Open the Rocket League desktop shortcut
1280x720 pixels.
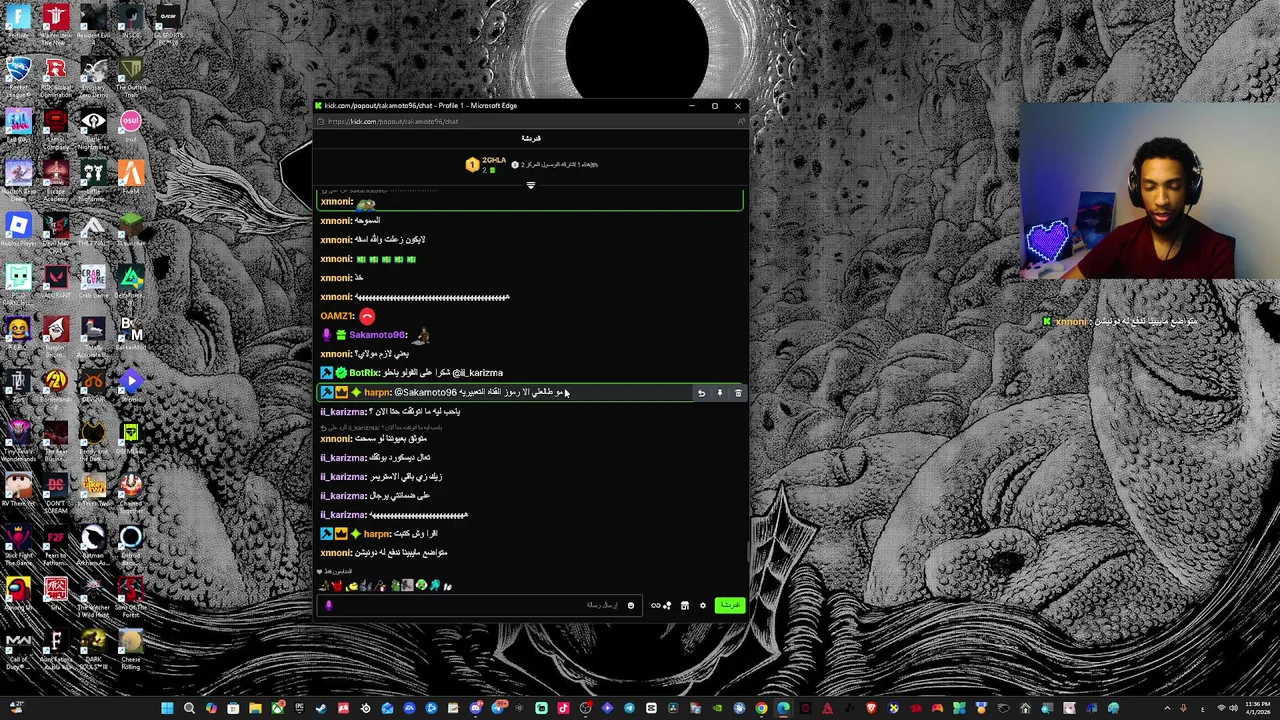18,75
